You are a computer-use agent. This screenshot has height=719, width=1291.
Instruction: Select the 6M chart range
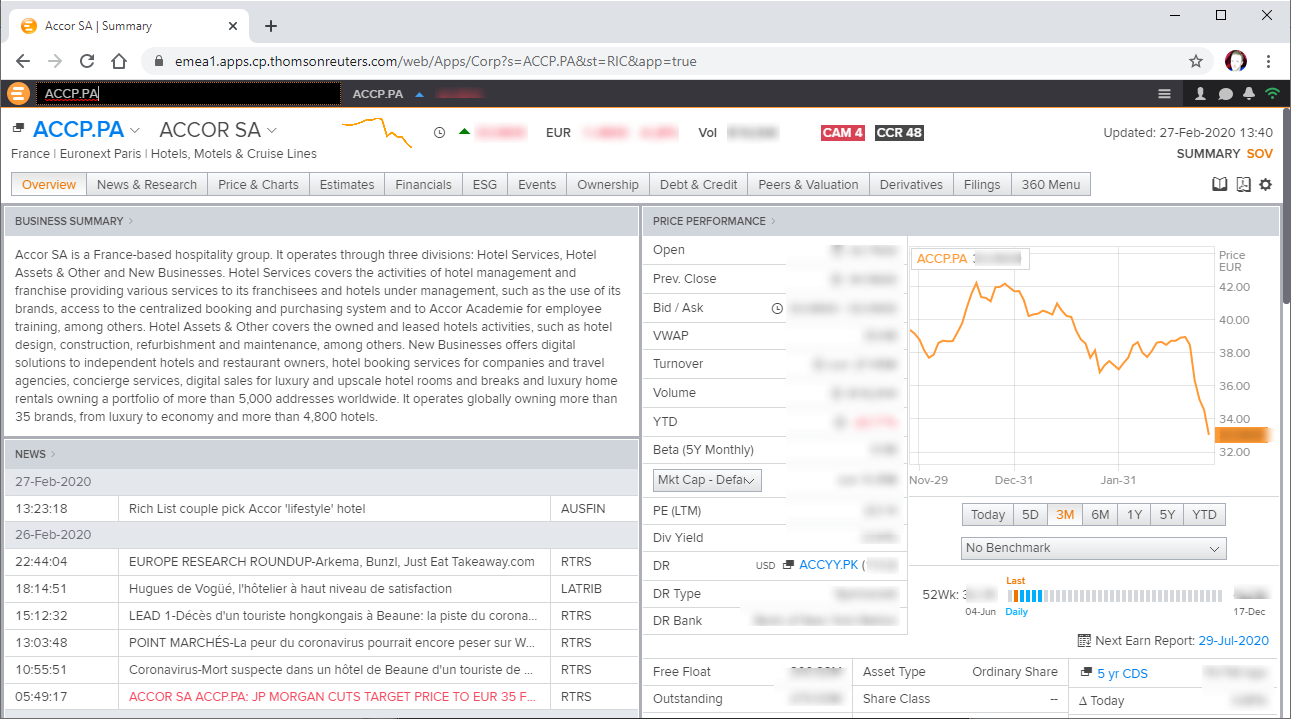1100,514
